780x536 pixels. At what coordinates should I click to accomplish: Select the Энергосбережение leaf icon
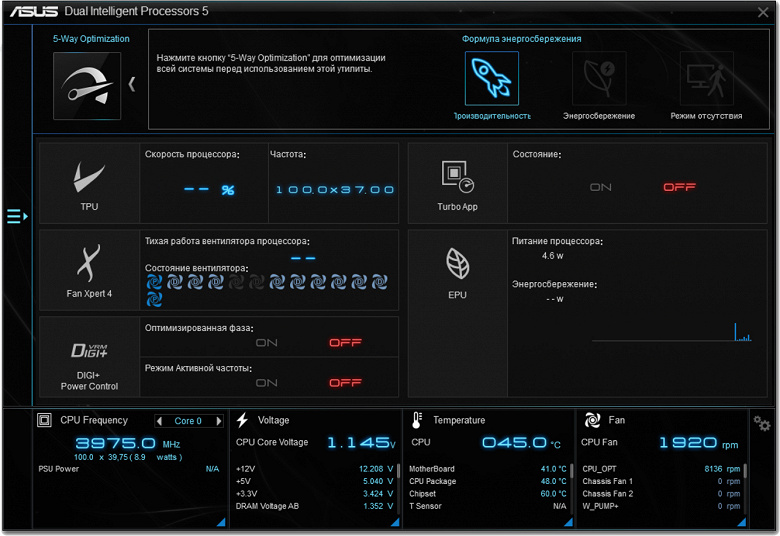599,78
